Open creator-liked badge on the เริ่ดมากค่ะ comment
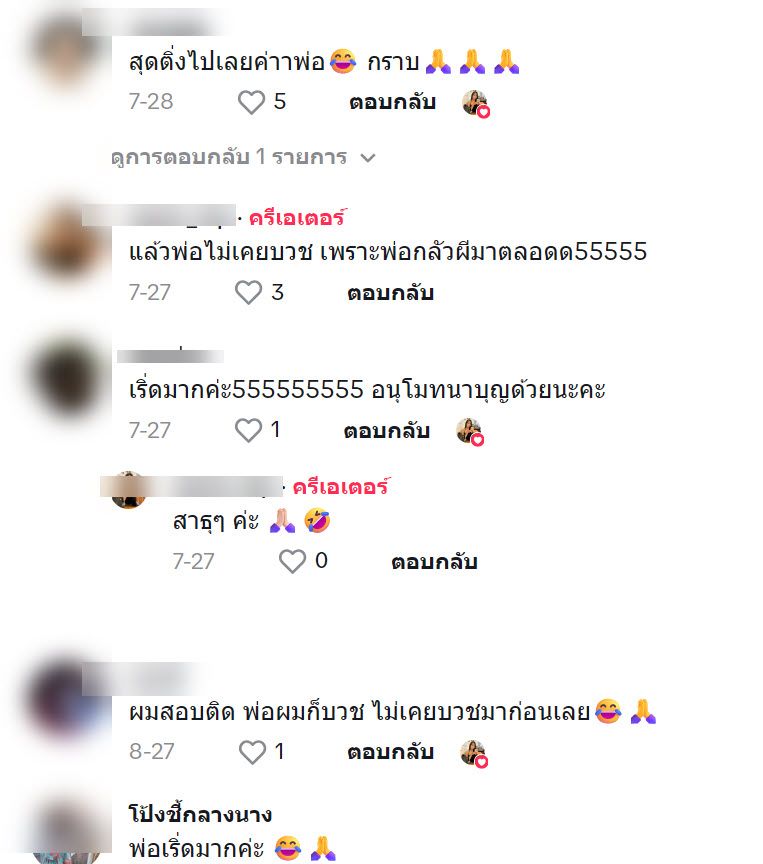The image size is (763, 864). [x=470, y=431]
